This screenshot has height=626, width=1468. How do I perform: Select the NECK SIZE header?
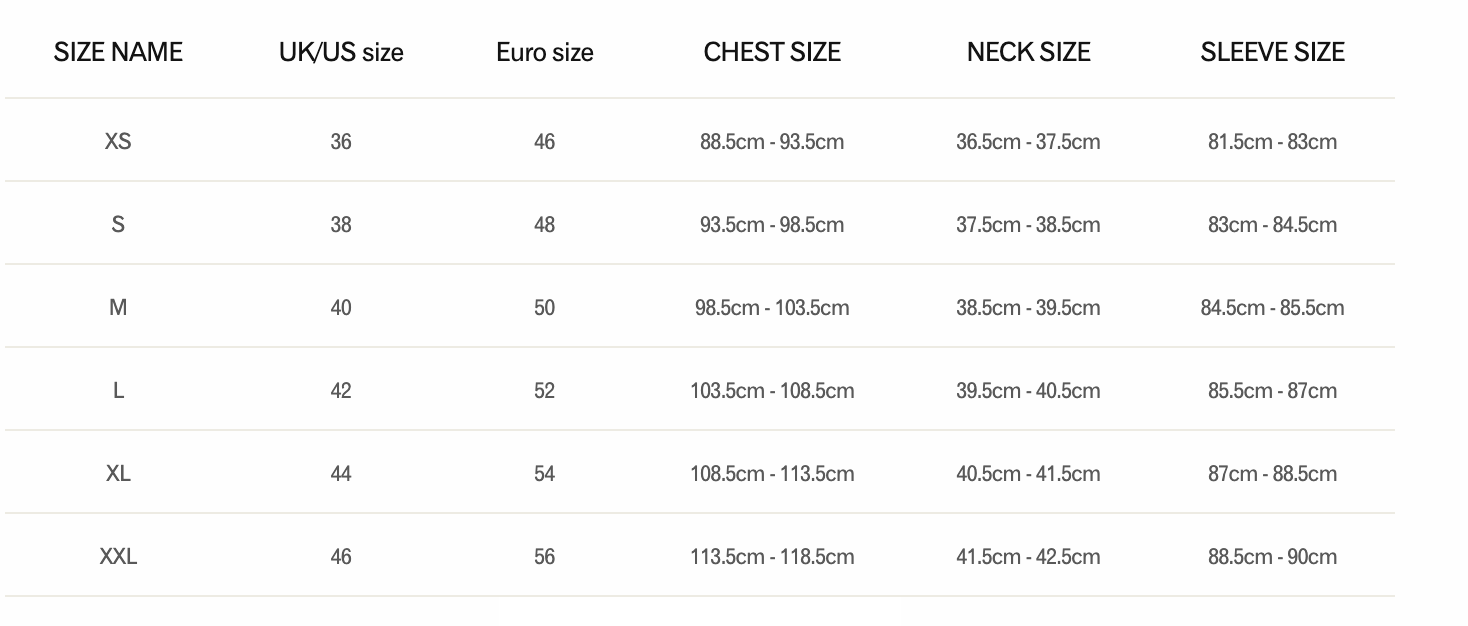tap(1028, 52)
